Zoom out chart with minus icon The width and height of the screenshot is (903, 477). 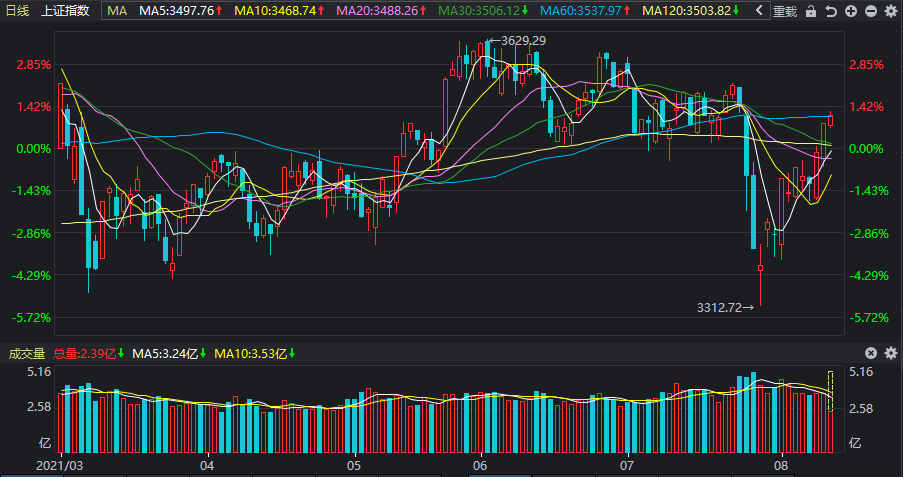tap(871, 11)
